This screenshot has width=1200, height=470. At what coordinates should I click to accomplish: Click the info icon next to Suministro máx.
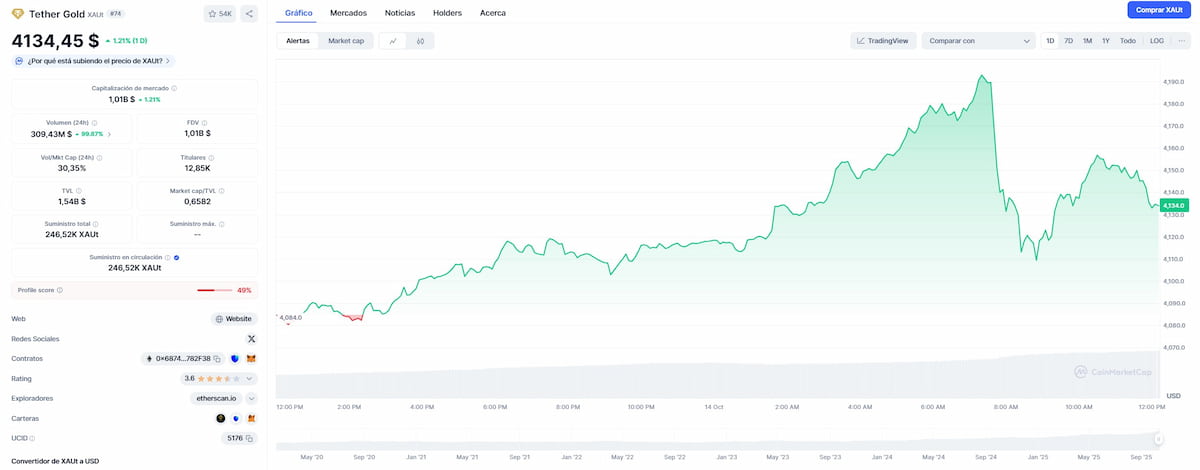pyautogui.click(x=222, y=224)
